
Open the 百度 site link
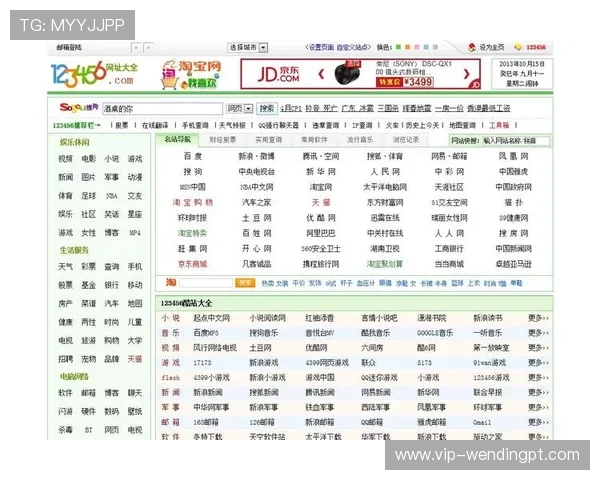[x=192, y=156]
